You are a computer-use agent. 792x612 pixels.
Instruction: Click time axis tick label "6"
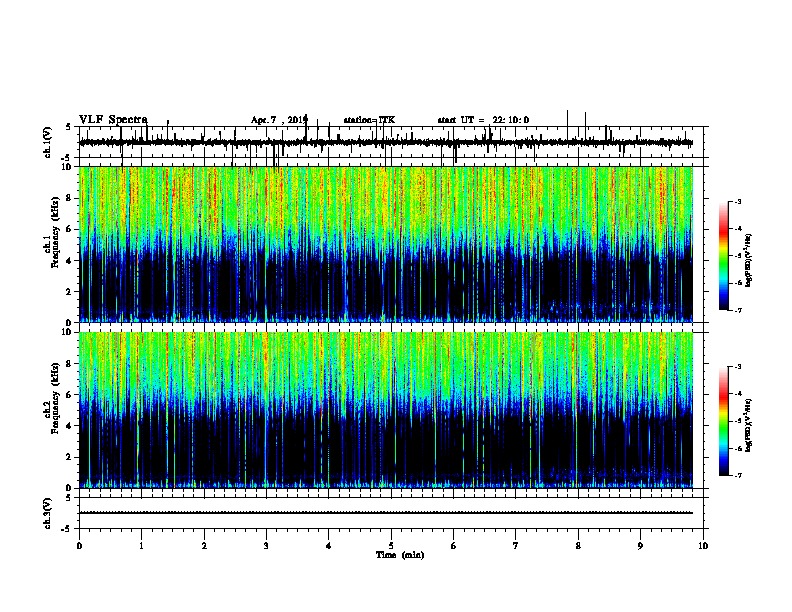454,546
